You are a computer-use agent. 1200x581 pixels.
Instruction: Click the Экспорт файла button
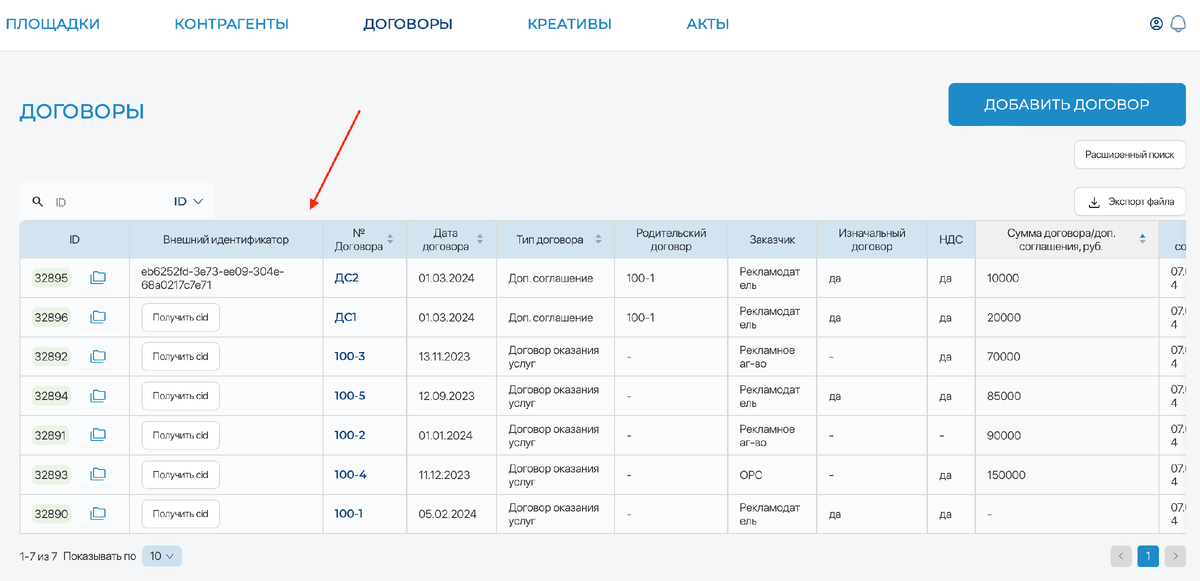click(x=1130, y=202)
